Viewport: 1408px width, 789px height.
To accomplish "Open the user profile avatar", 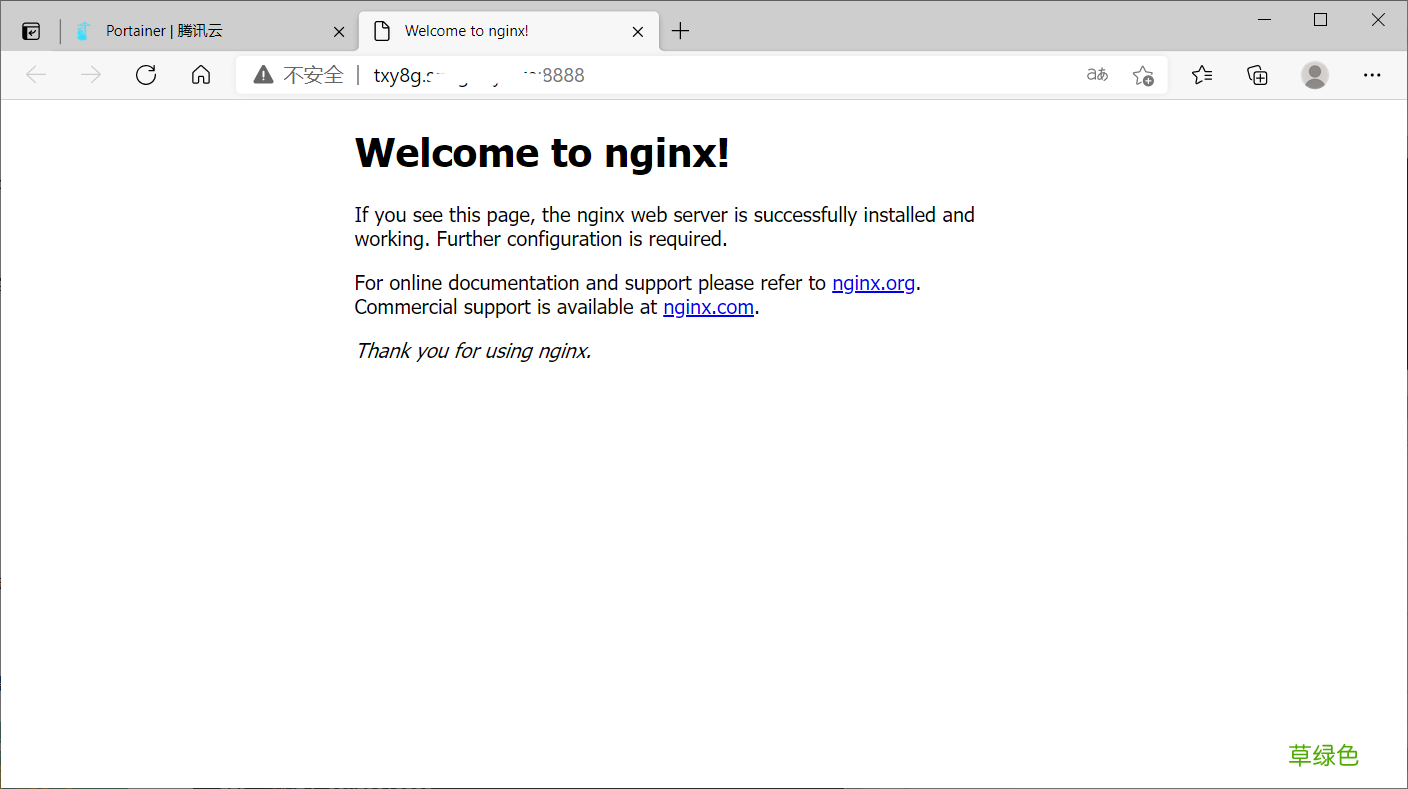I will point(1315,75).
